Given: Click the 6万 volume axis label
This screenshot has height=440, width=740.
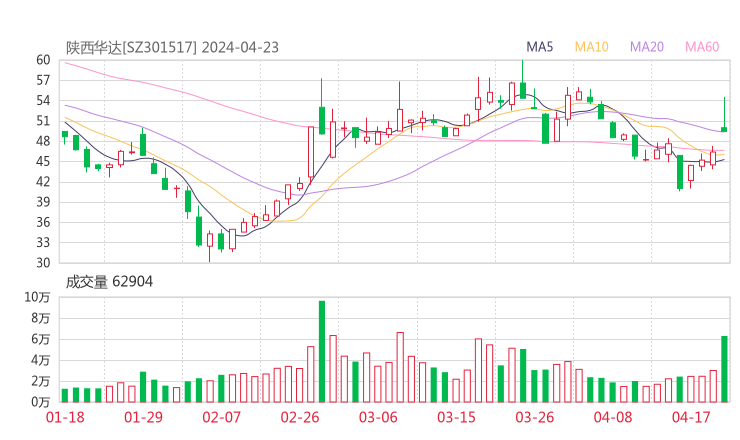Looking at the screenshot, I should click(41, 339).
